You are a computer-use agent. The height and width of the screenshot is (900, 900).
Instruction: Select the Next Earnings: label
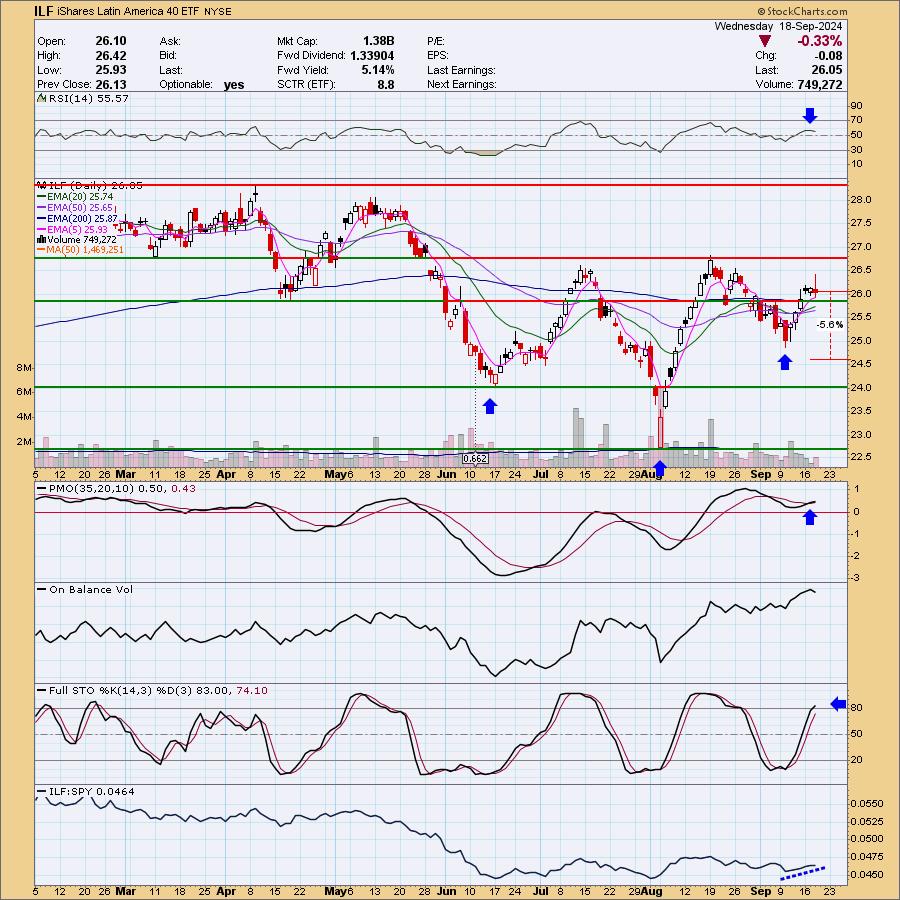461,84
